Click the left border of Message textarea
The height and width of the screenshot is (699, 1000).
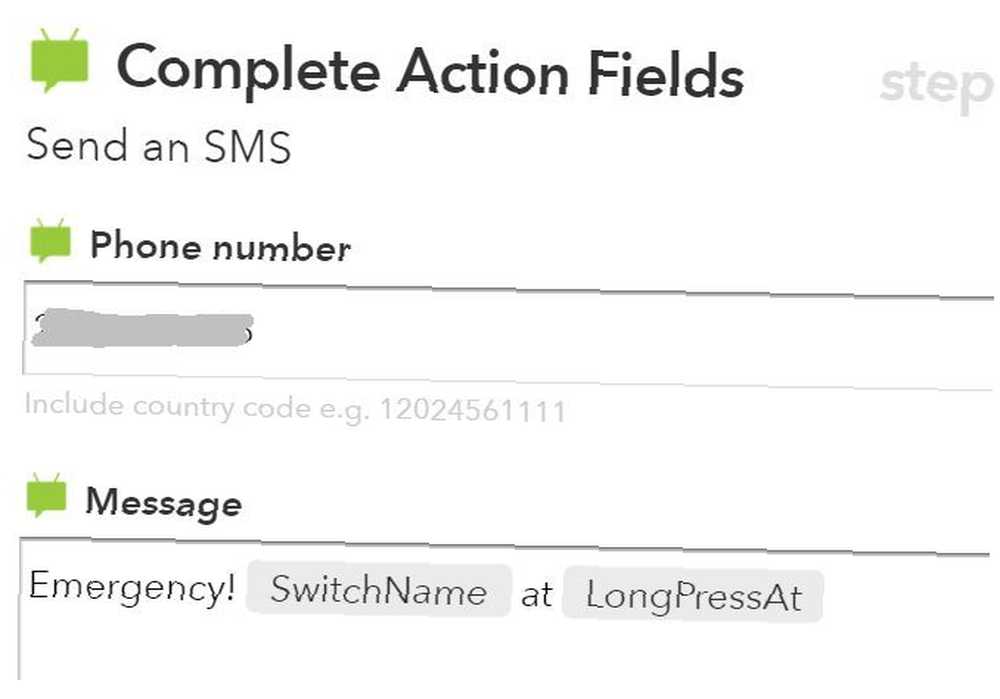tap(20, 609)
